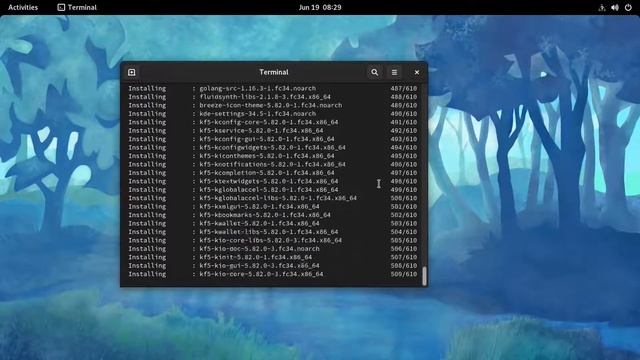The image size is (640, 360).
Task: Click the breeze-icon-theme package line
Action: (273, 105)
